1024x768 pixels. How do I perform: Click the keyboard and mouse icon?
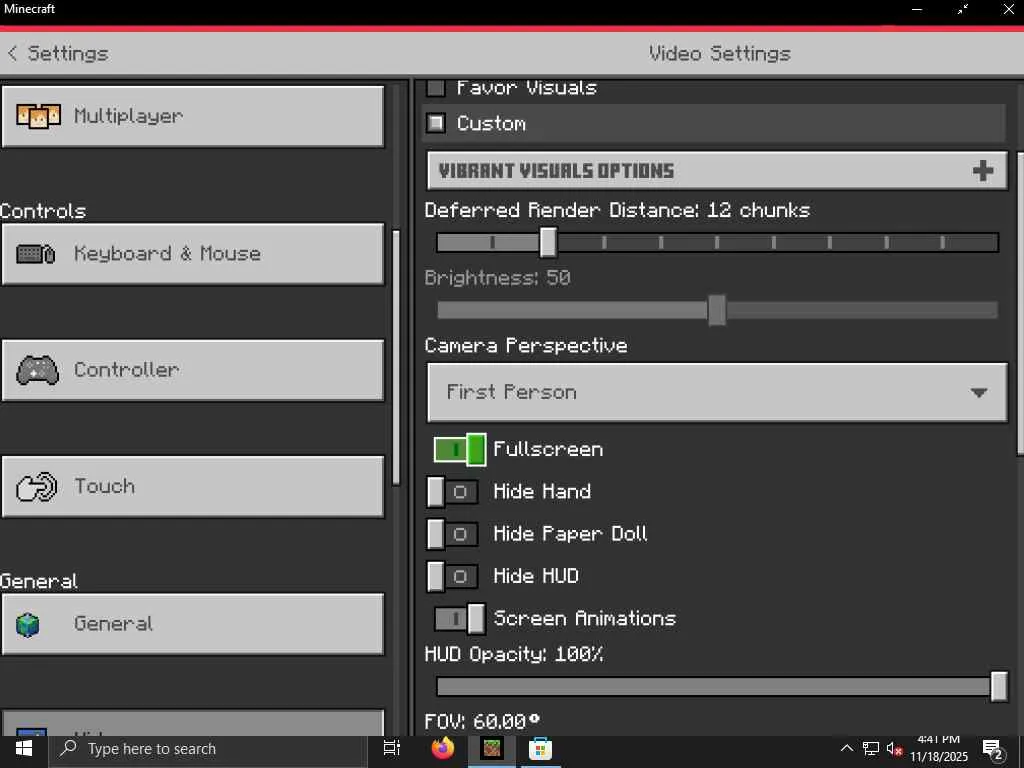(35, 254)
